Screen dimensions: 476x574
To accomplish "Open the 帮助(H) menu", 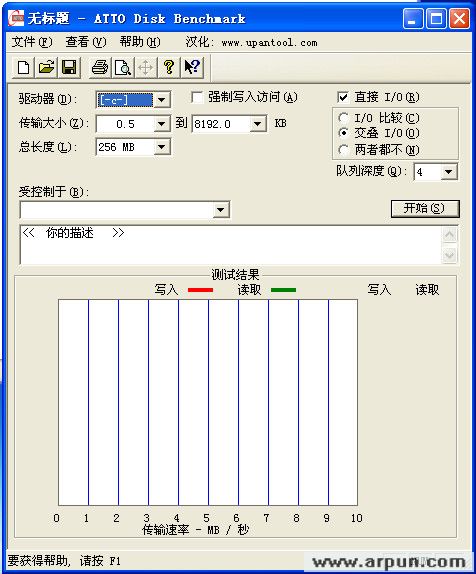I will [x=140, y=42].
